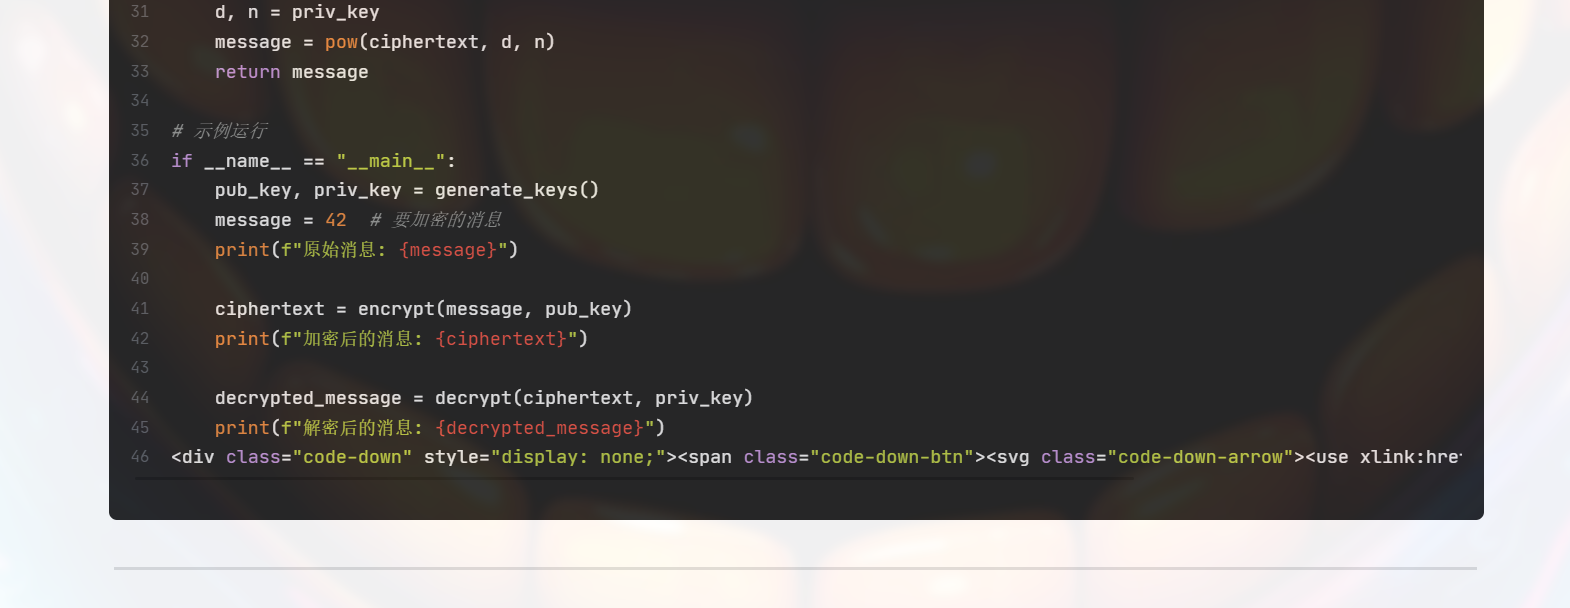Click the number 42 on line 38
Image resolution: width=1570 pixels, height=608 pixels.
(x=336, y=220)
